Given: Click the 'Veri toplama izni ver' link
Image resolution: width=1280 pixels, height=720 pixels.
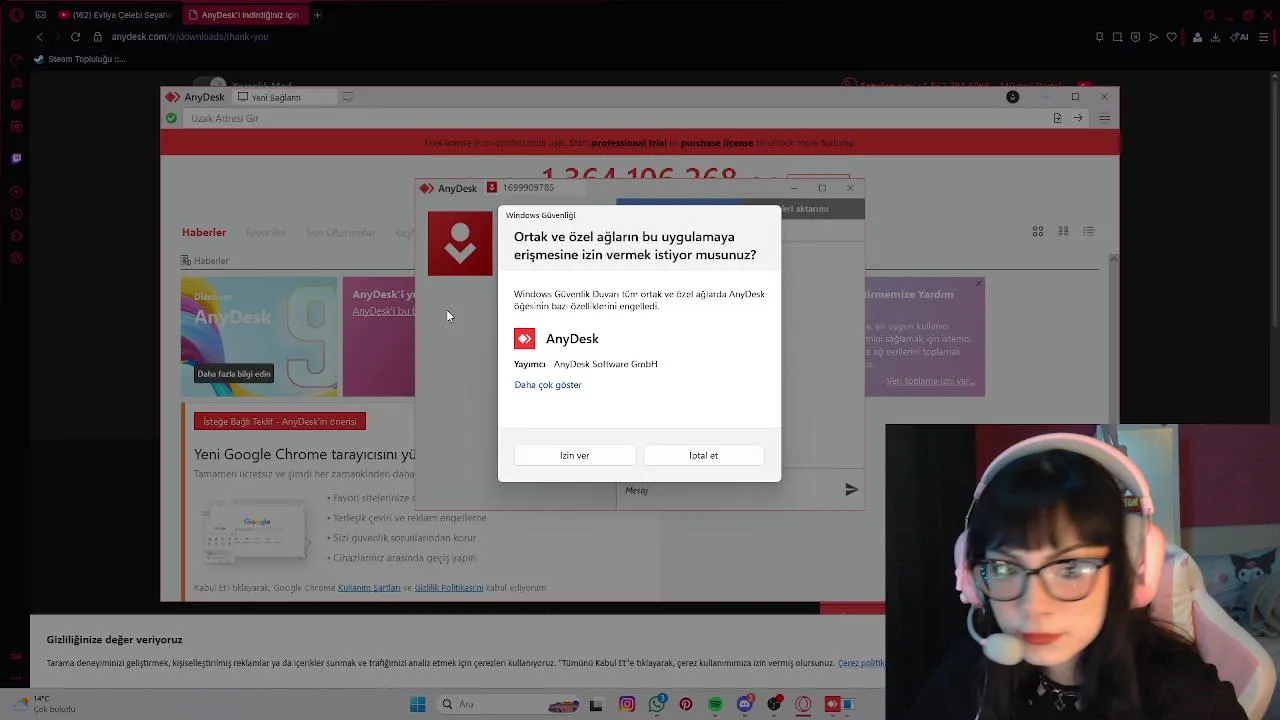Looking at the screenshot, I should [x=930, y=381].
